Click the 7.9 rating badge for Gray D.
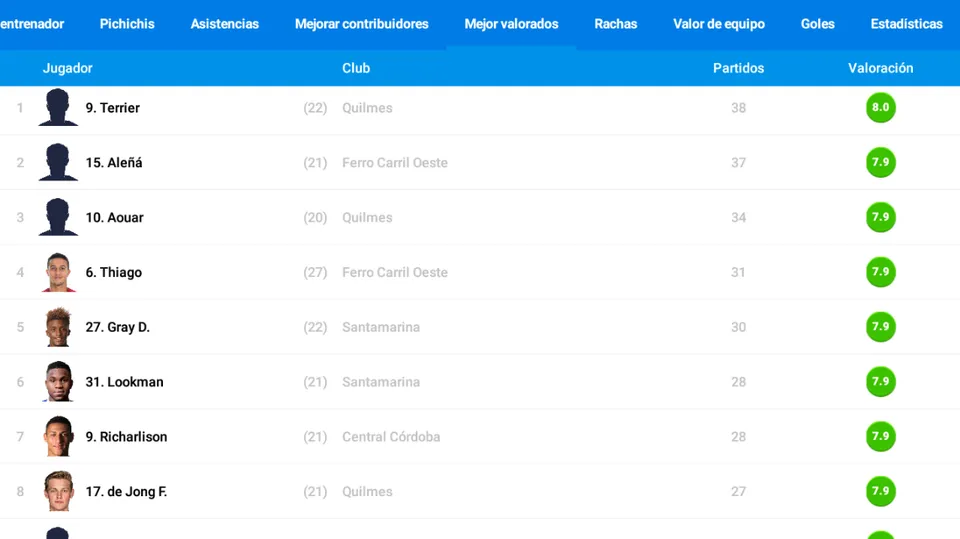Screen dimensions: 960x539 click(880, 326)
